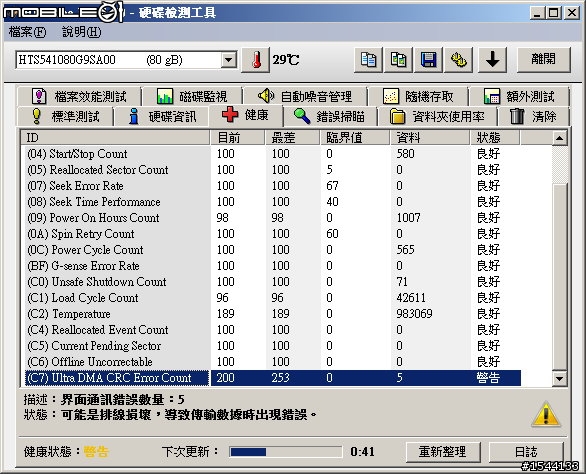Click the copy screenshot toolbar icon
This screenshot has height=474, width=586.
(x=398, y=60)
